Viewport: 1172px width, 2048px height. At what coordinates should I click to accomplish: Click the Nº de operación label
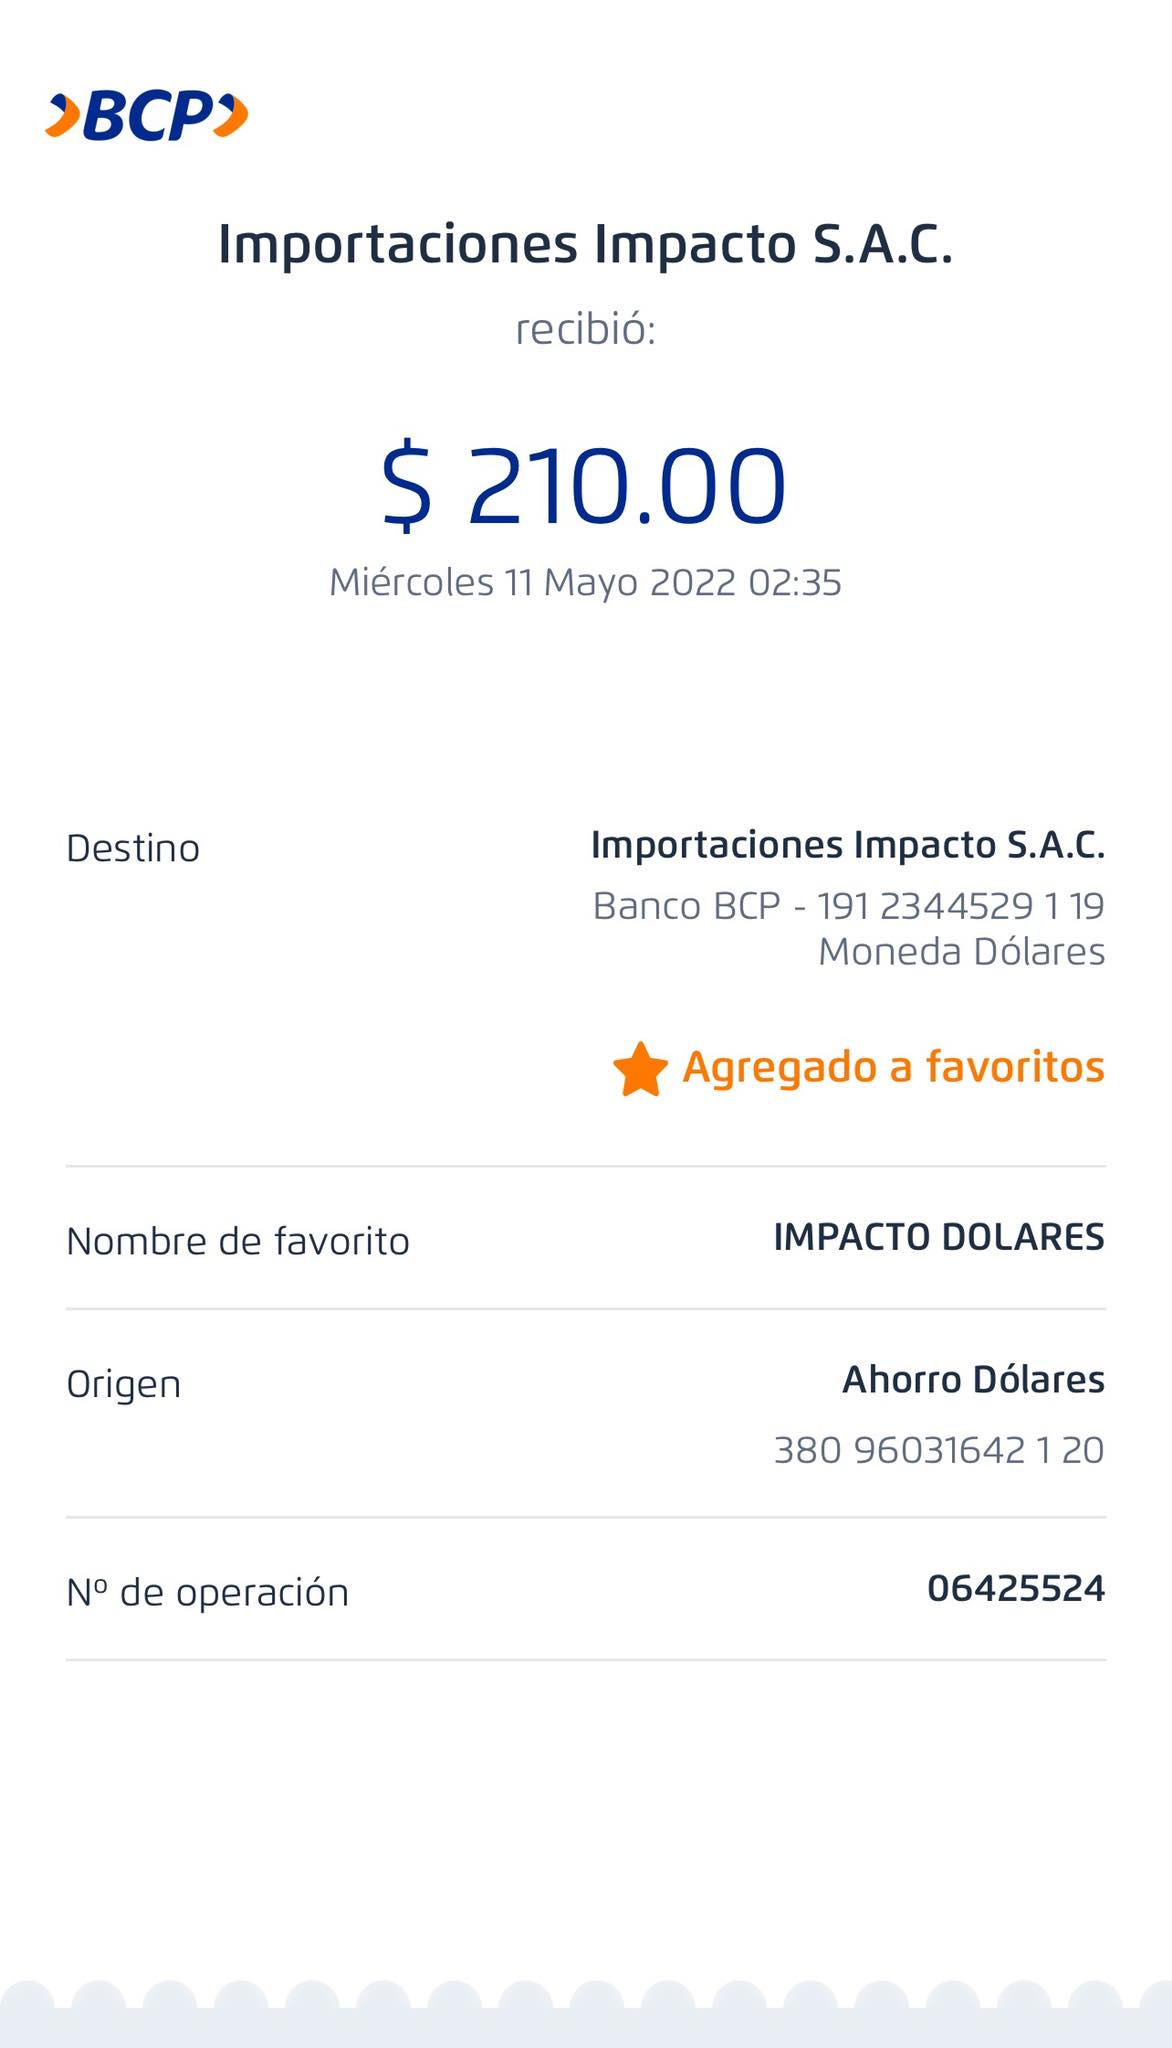click(208, 1592)
